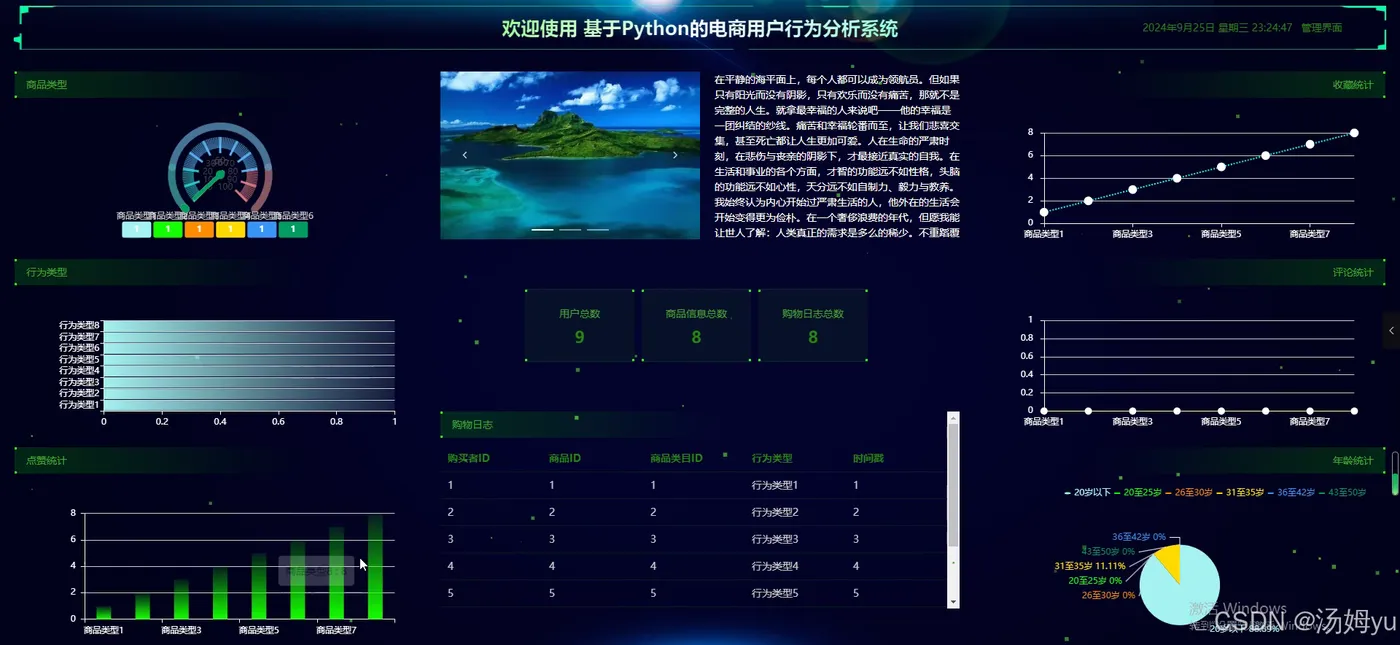1400x645 pixels.
Task: Toggle the yellow legend swatch under the gauge
Action: (230, 230)
